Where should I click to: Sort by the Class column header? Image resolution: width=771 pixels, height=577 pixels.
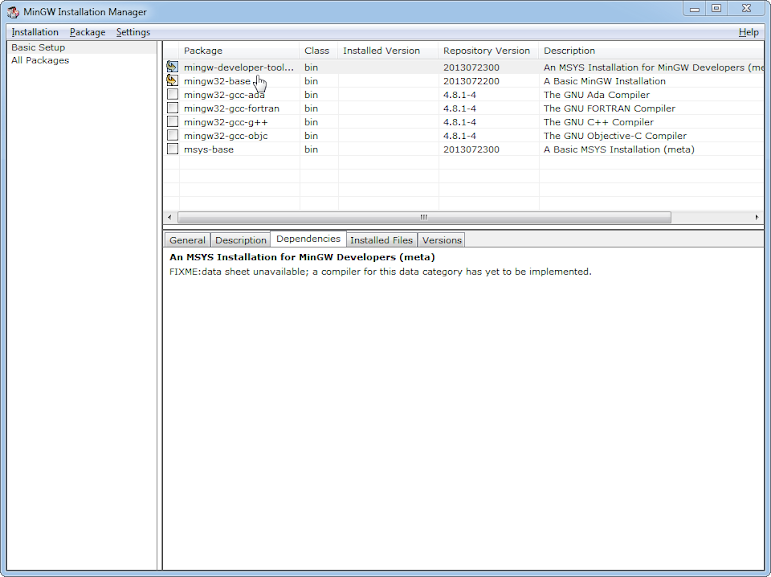[x=319, y=51]
